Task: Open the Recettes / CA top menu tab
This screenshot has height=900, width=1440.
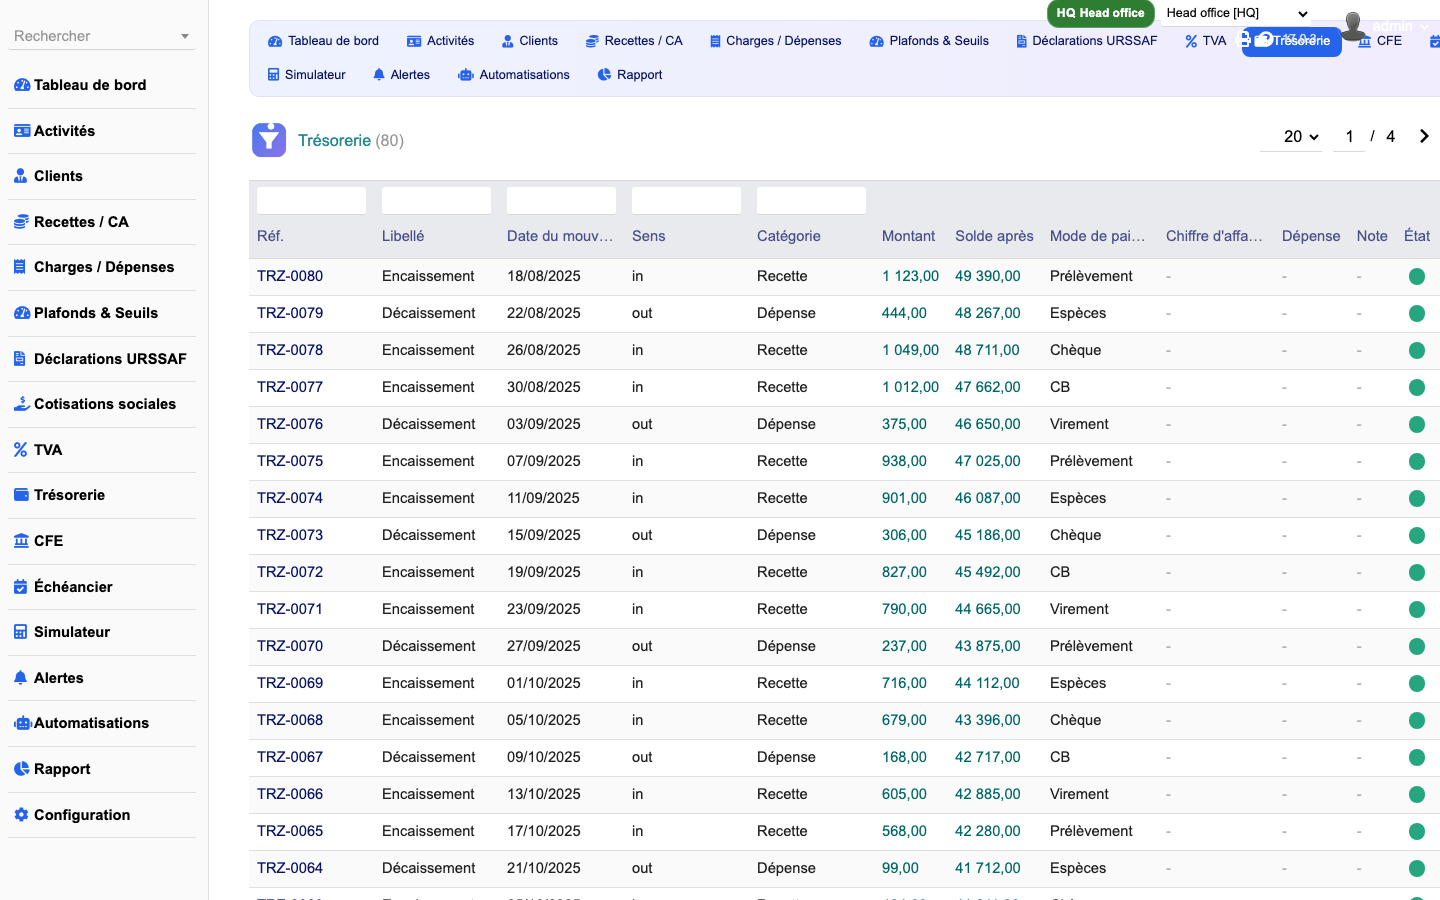Action: [634, 41]
